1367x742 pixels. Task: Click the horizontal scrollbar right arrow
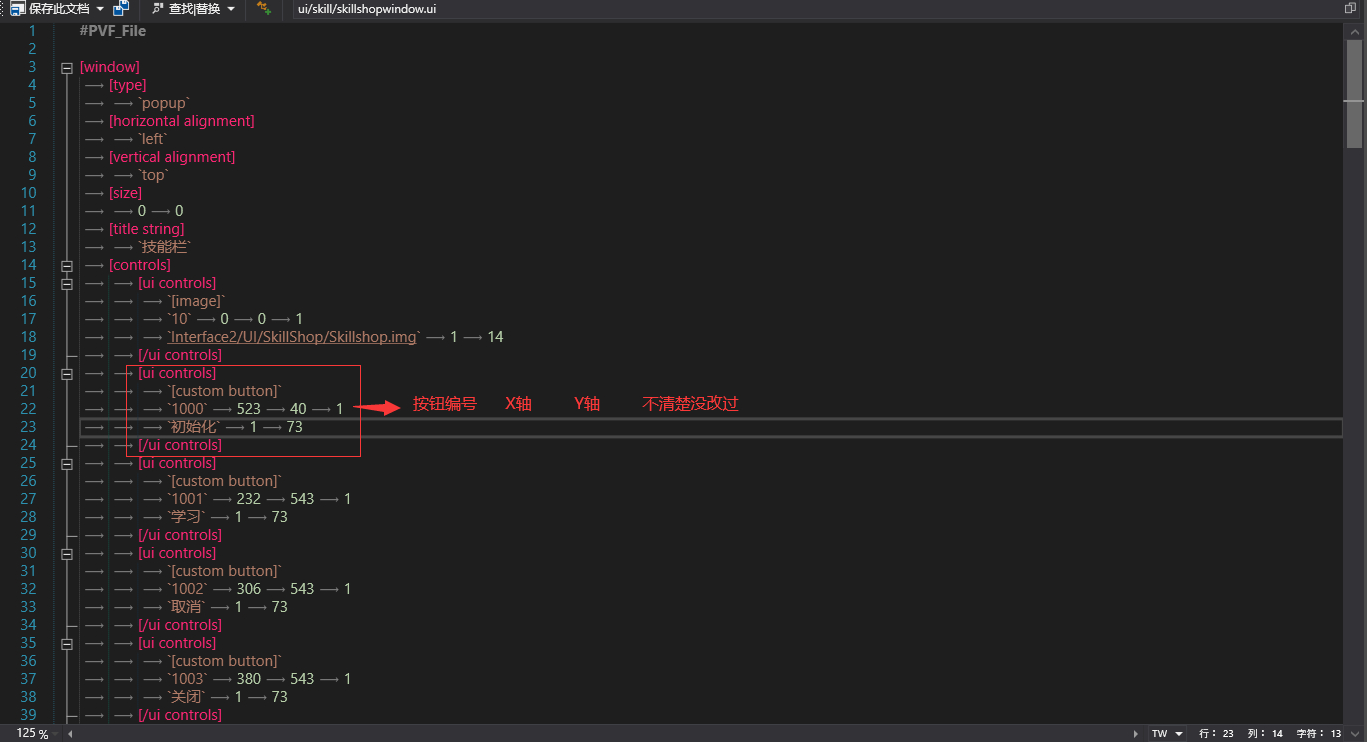[x=1135, y=734]
